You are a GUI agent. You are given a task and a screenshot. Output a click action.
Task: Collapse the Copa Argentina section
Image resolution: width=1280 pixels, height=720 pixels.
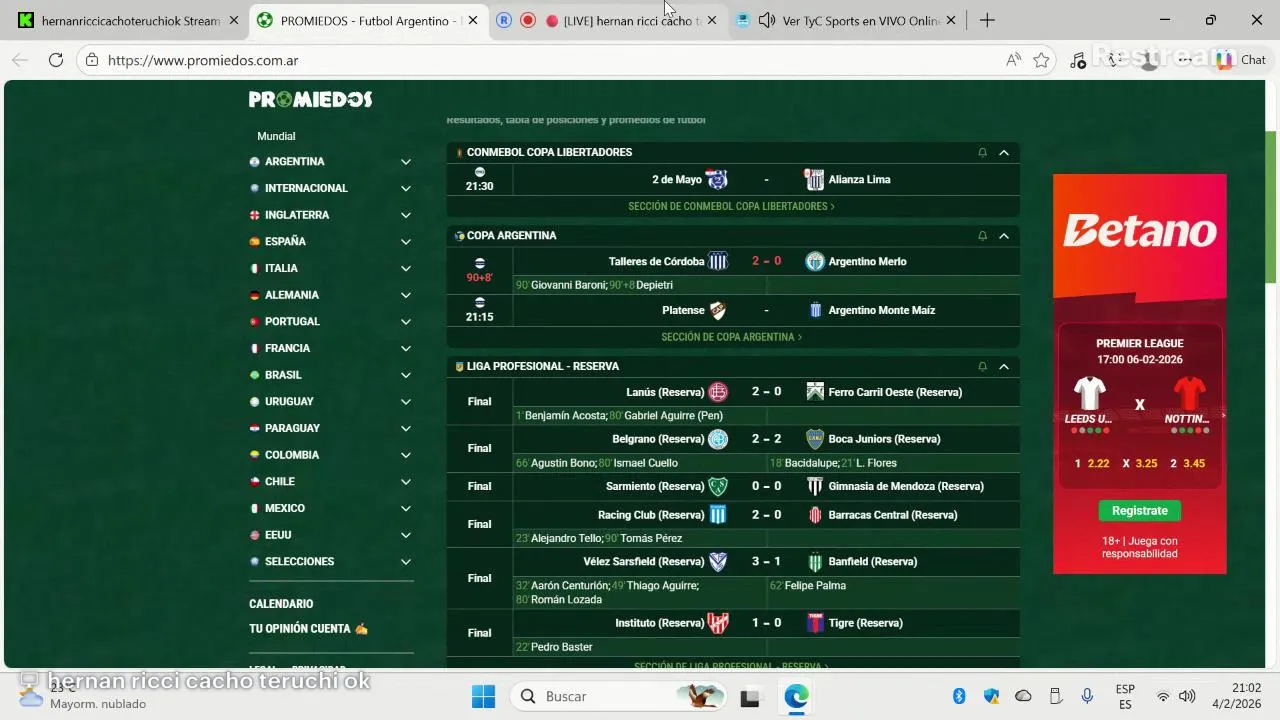tap(1004, 236)
